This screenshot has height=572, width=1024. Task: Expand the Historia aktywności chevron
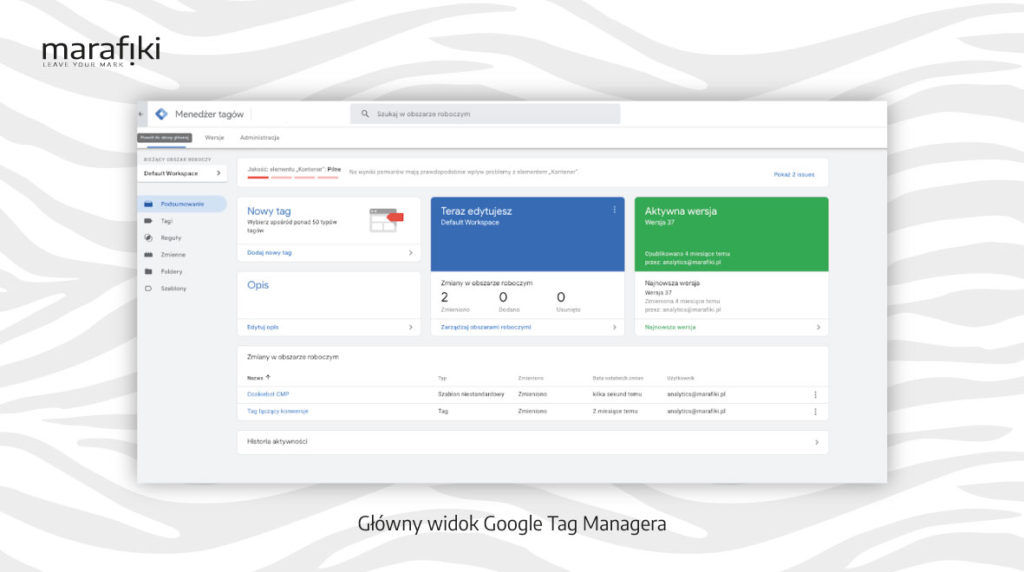(x=817, y=442)
